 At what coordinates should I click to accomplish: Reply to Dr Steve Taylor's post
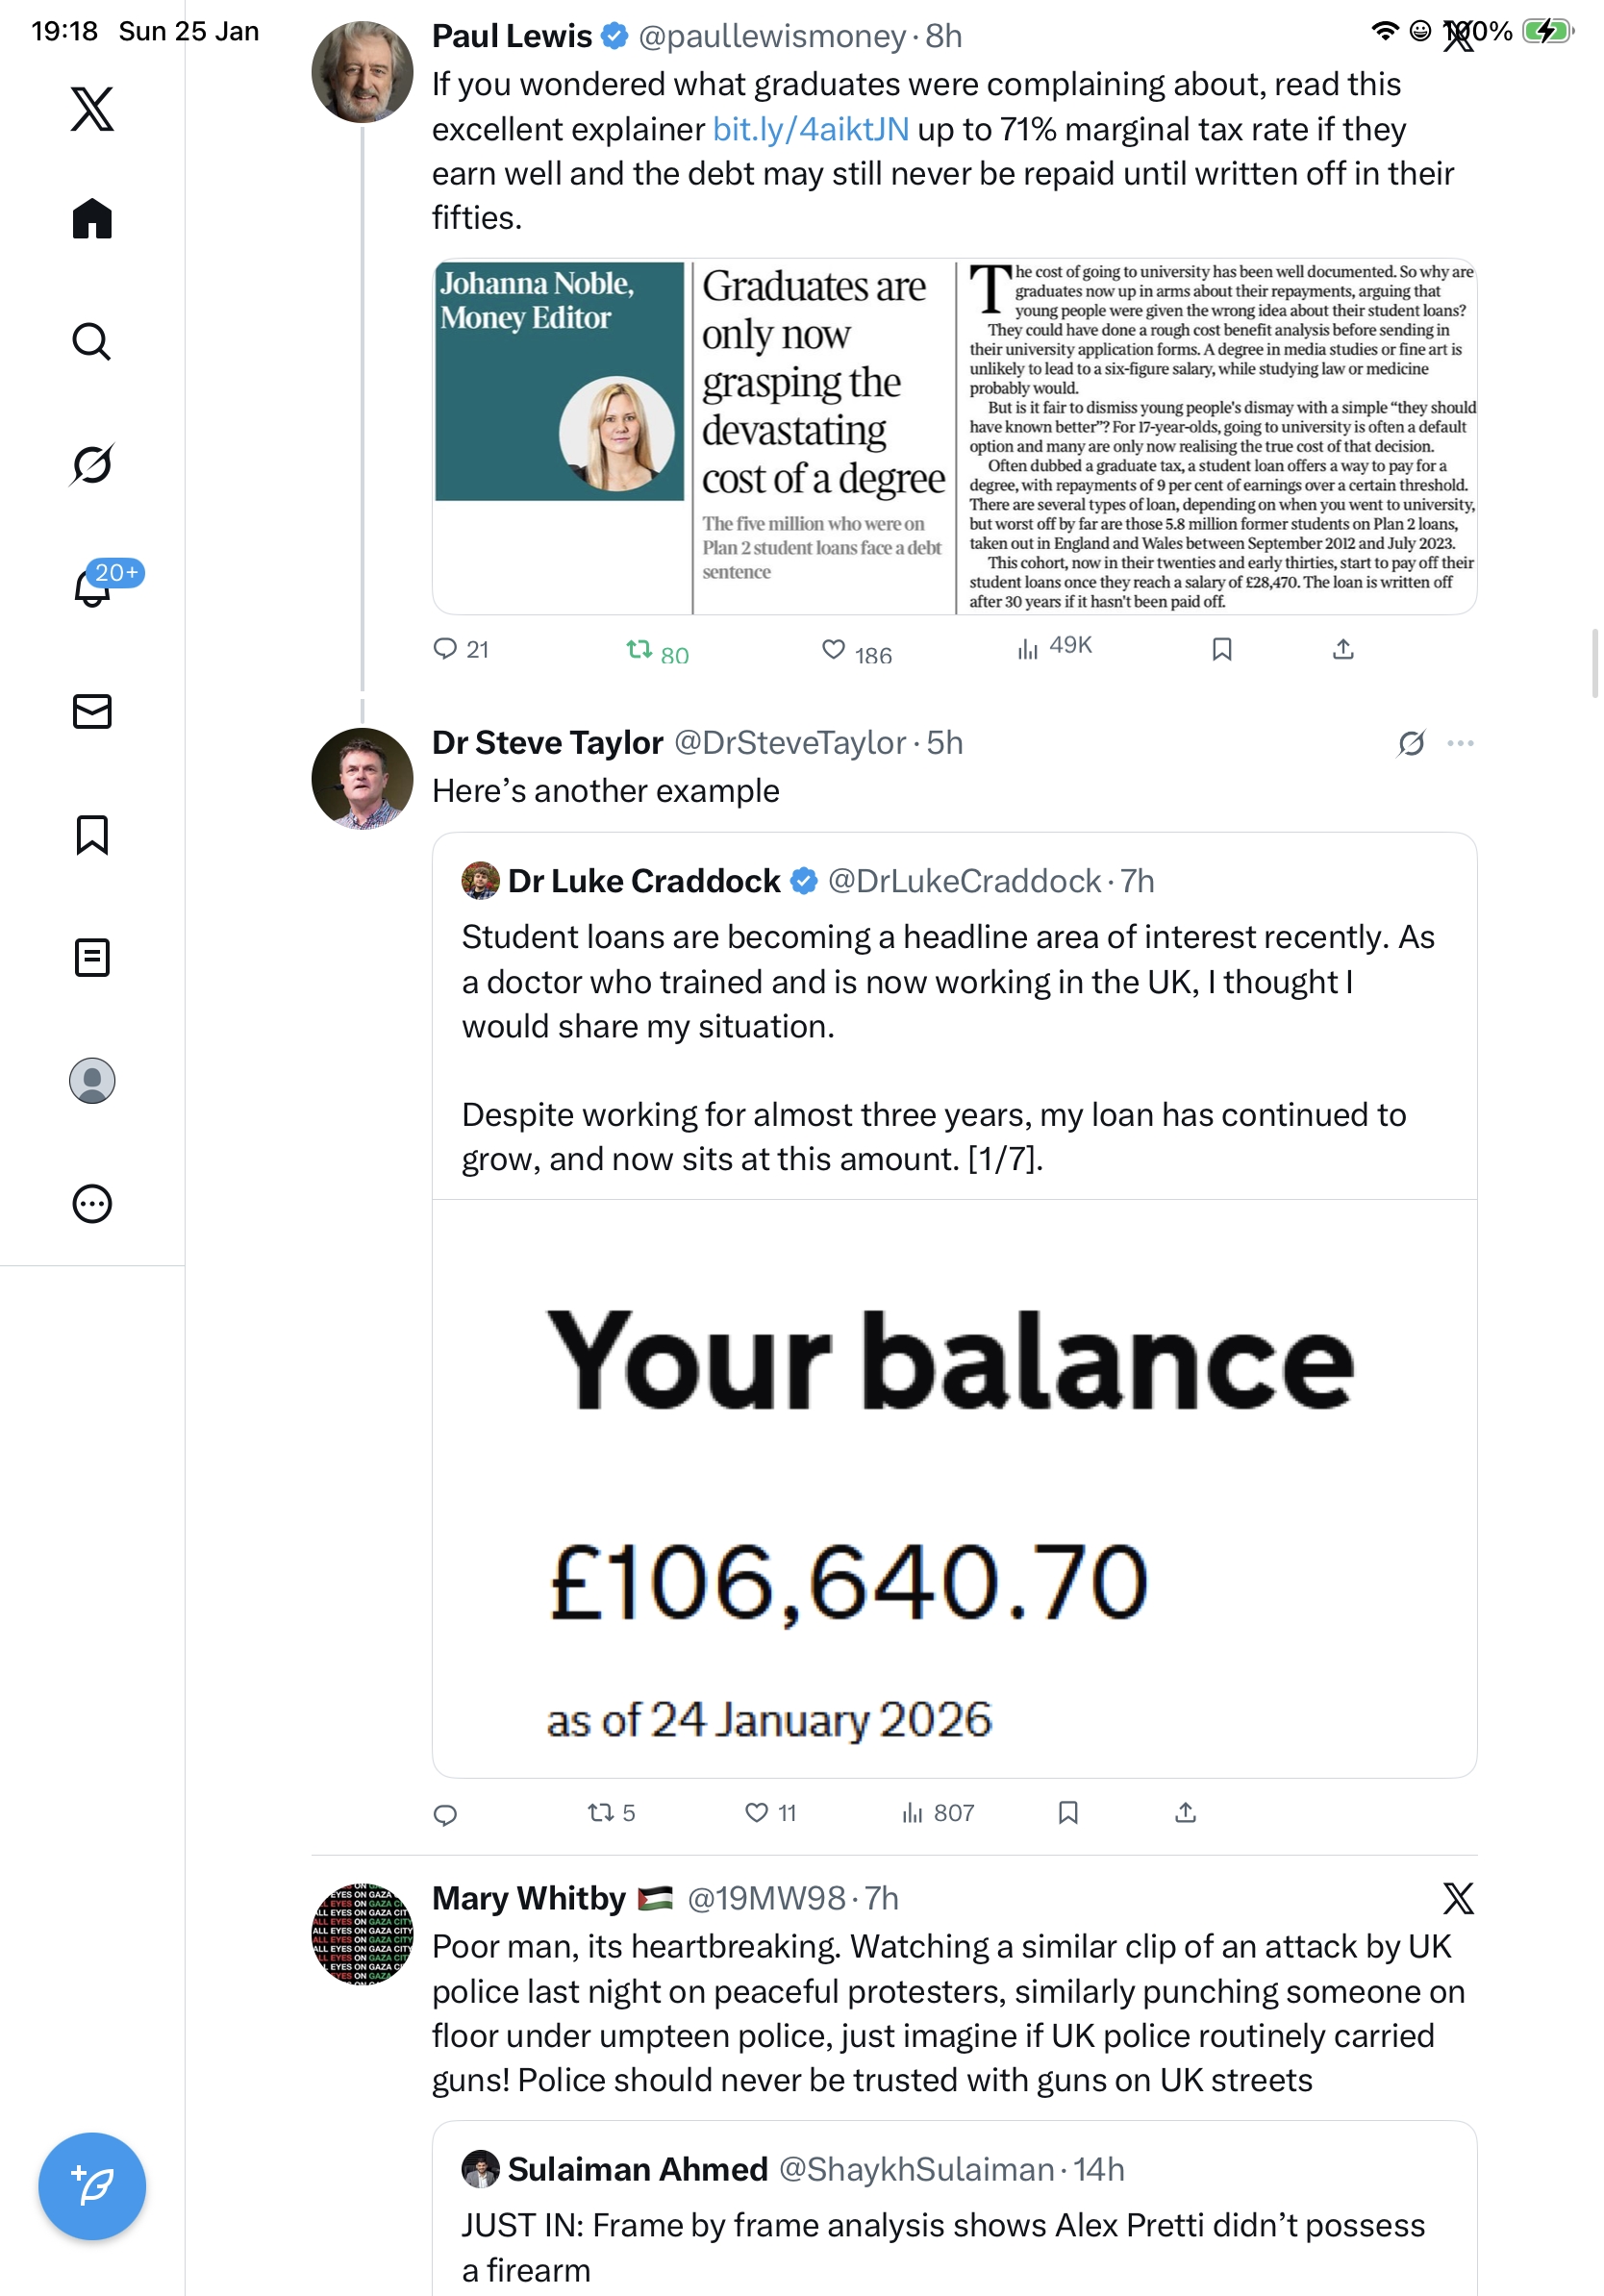click(x=445, y=1814)
